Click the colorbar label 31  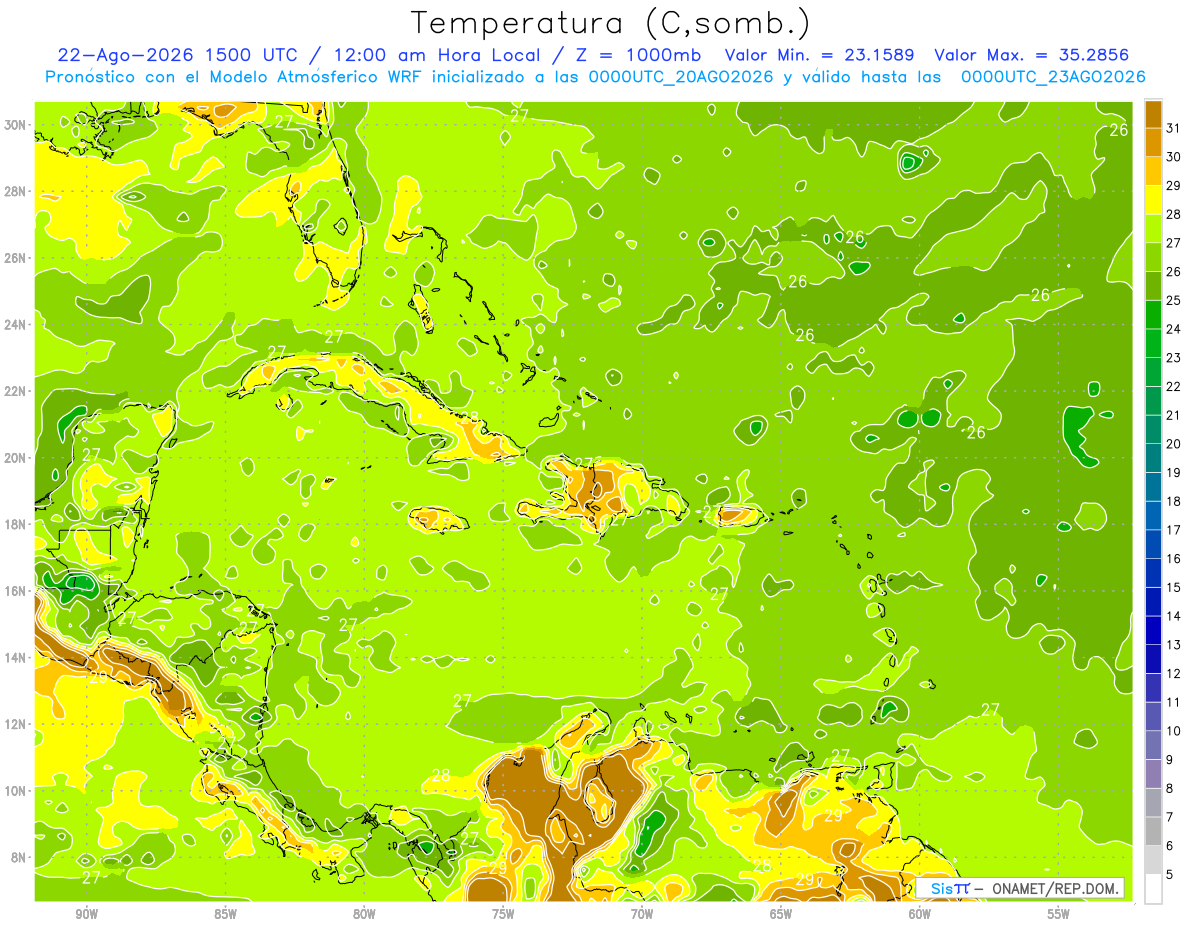point(1174,127)
